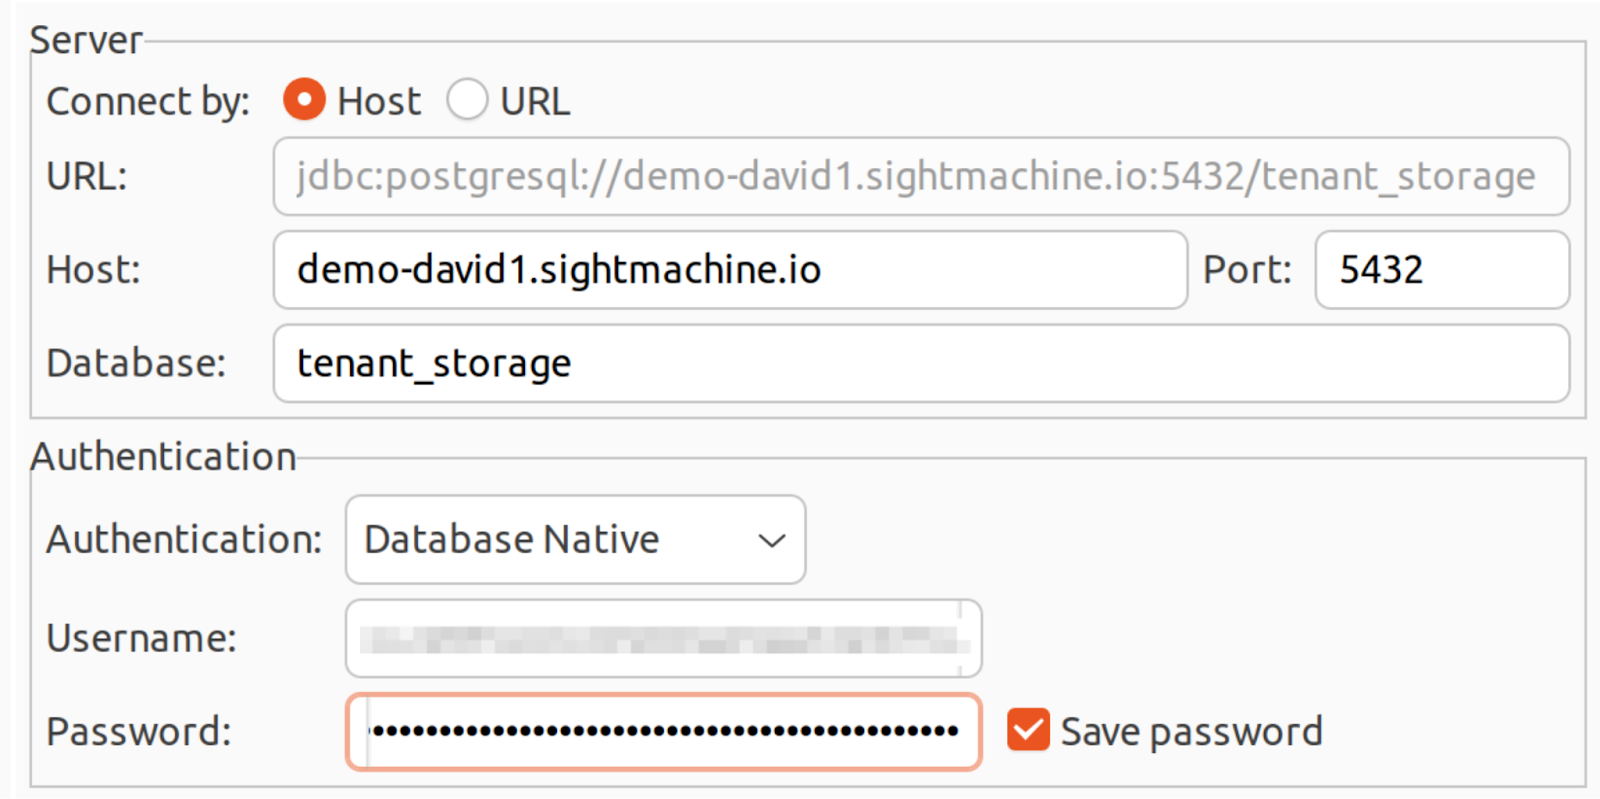
Task: Click the "URL:" field label
Action: (87, 177)
